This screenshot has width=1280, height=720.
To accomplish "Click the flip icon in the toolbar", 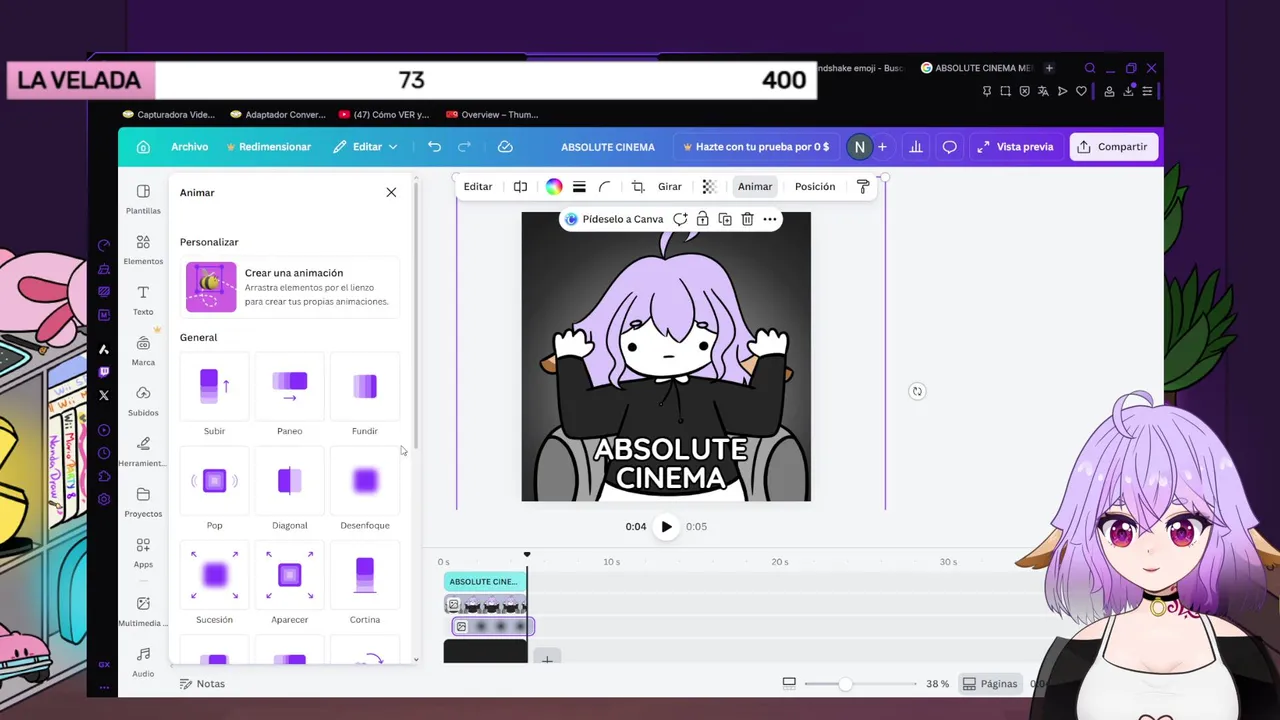I will coord(520,187).
